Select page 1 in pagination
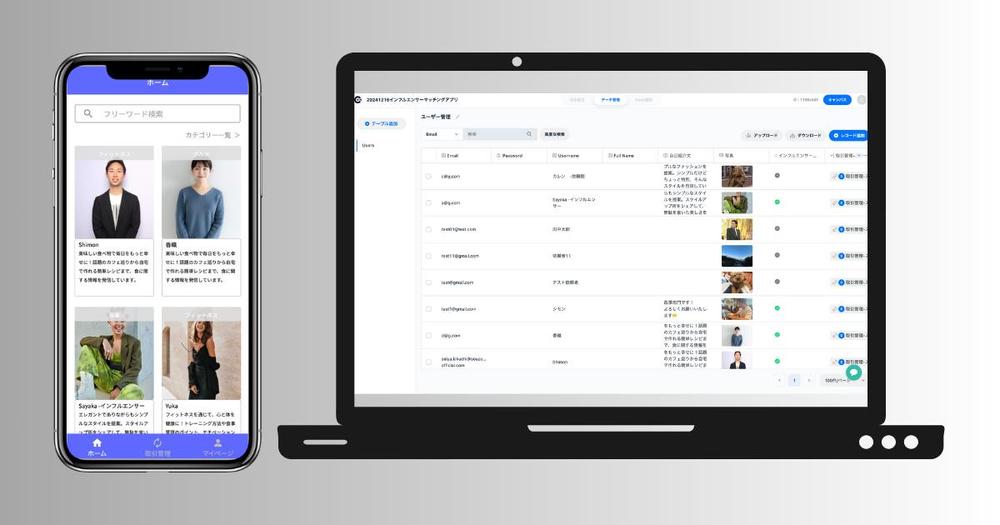Image resolution: width=1000 pixels, height=525 pixels. click(x=794, y=380)
